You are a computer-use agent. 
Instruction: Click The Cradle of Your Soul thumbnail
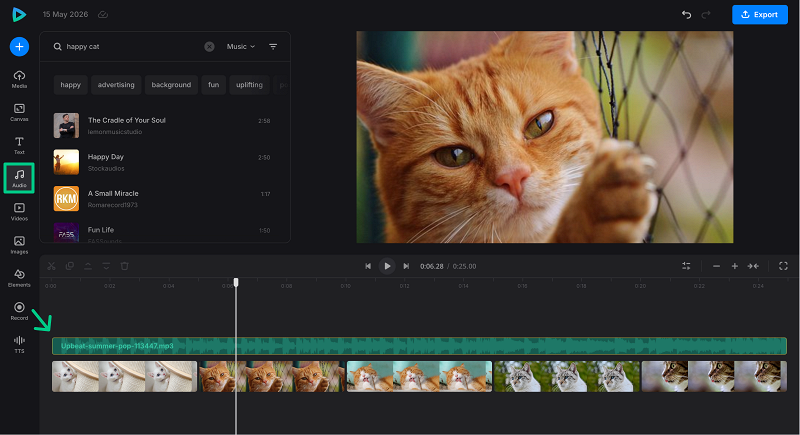tap(66, 125)
